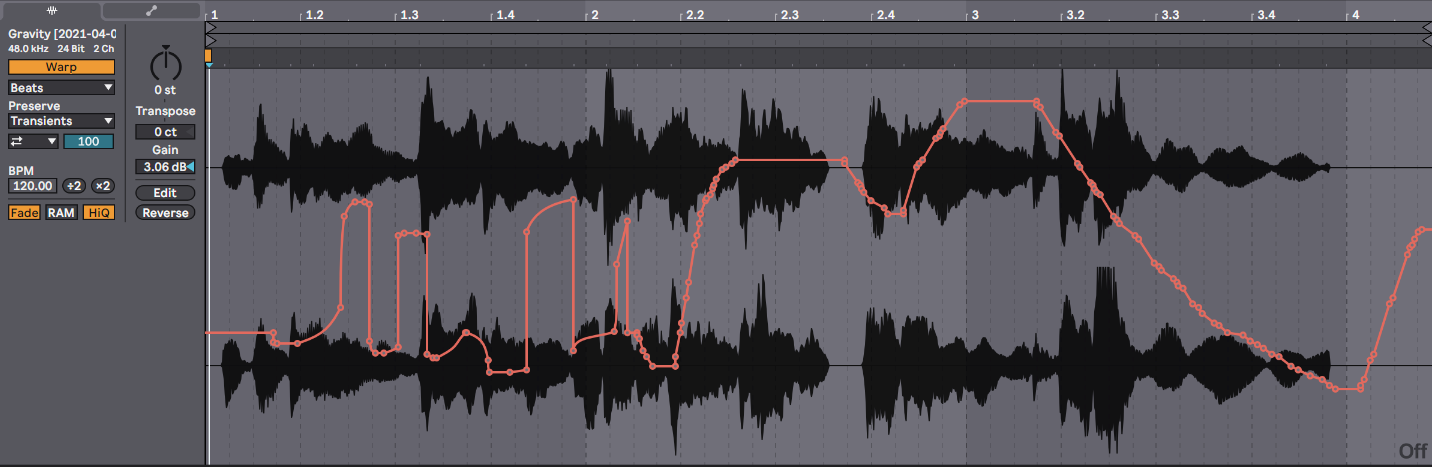Toggle the RAM mode switch
The width and height of the screenshot is (1432, 467).
(61, 213)
